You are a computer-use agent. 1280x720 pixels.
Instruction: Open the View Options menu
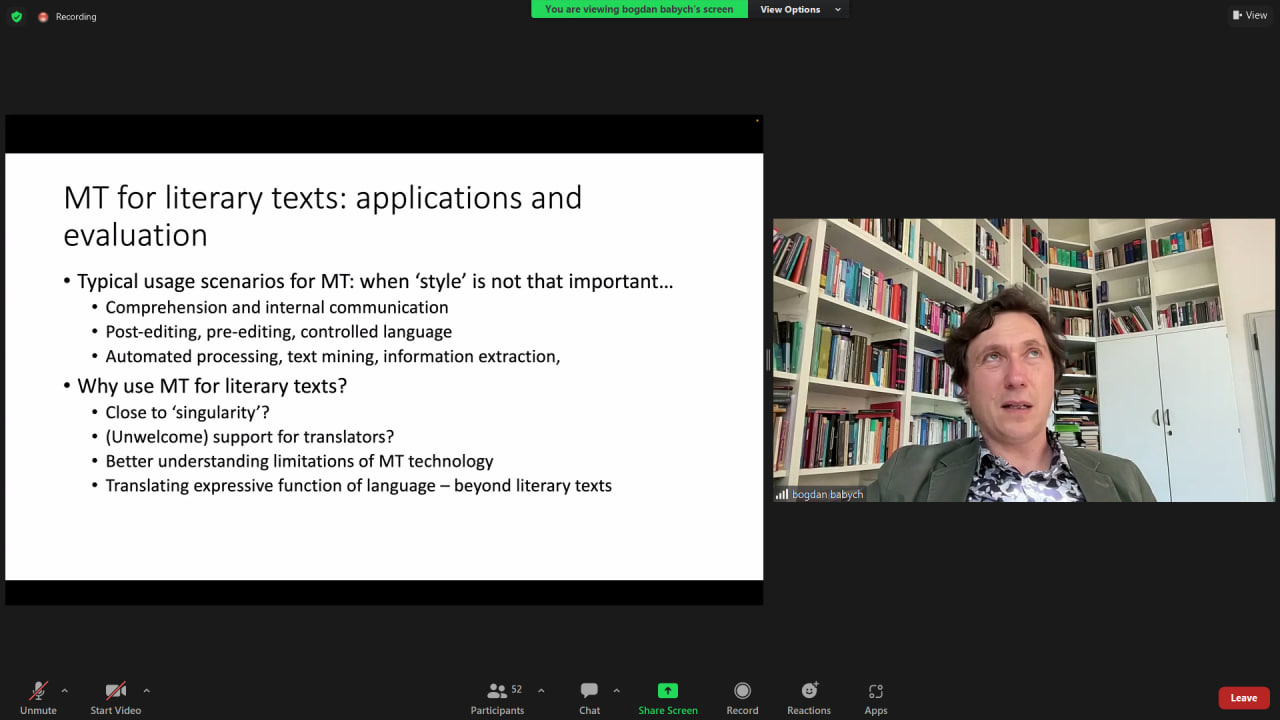click(797, 10)
